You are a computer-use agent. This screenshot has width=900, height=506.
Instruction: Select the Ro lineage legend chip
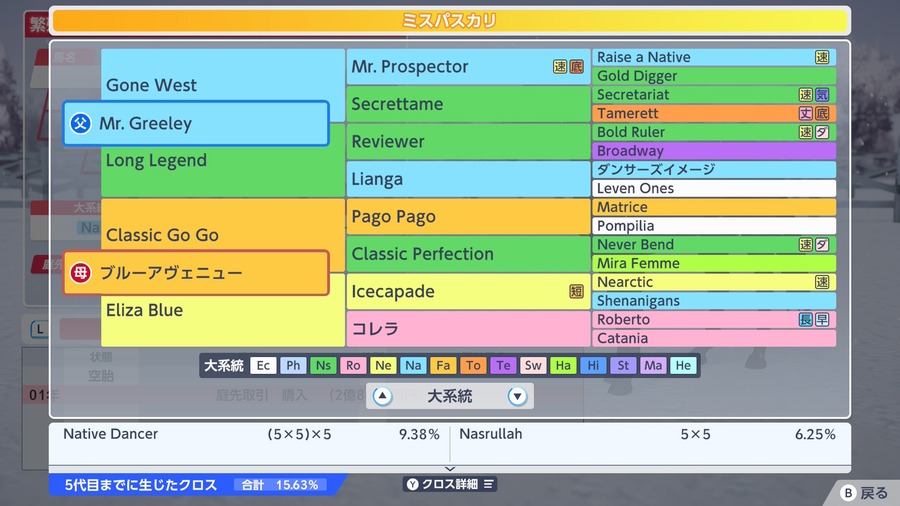(353, 365)
